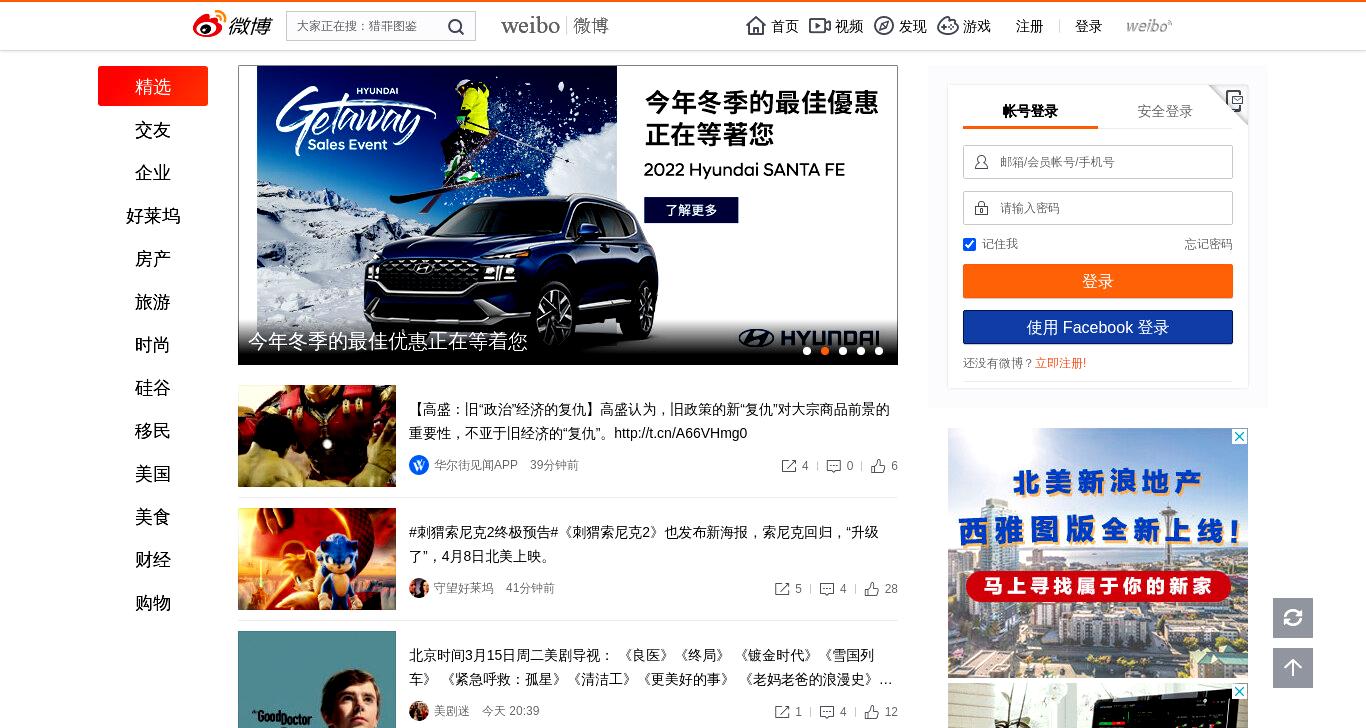Select 企业 category in sidebar

(x=153, y=173)
